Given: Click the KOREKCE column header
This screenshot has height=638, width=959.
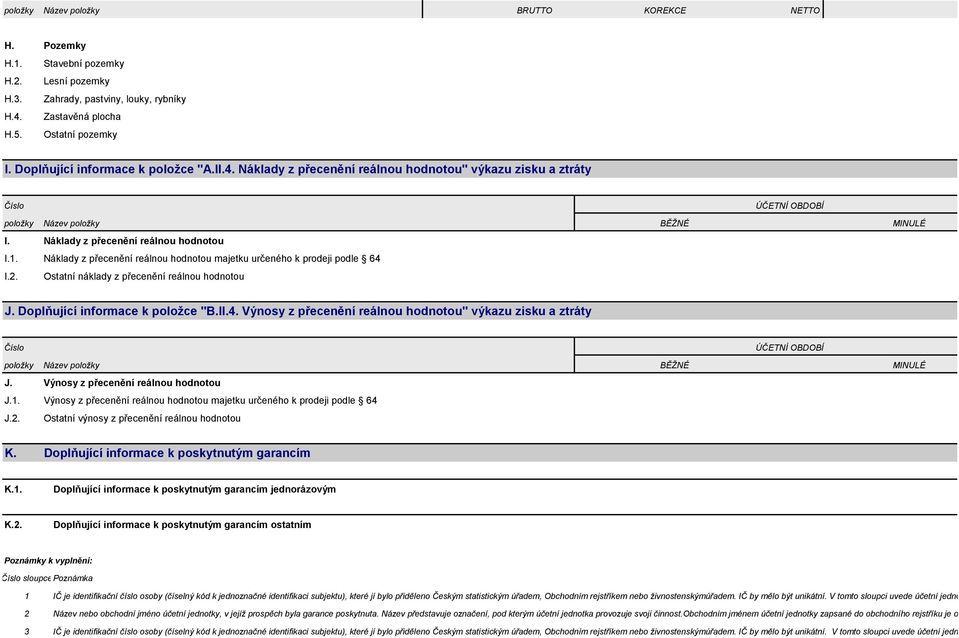Looking at the screenshot, I should (x=665, y=10).
